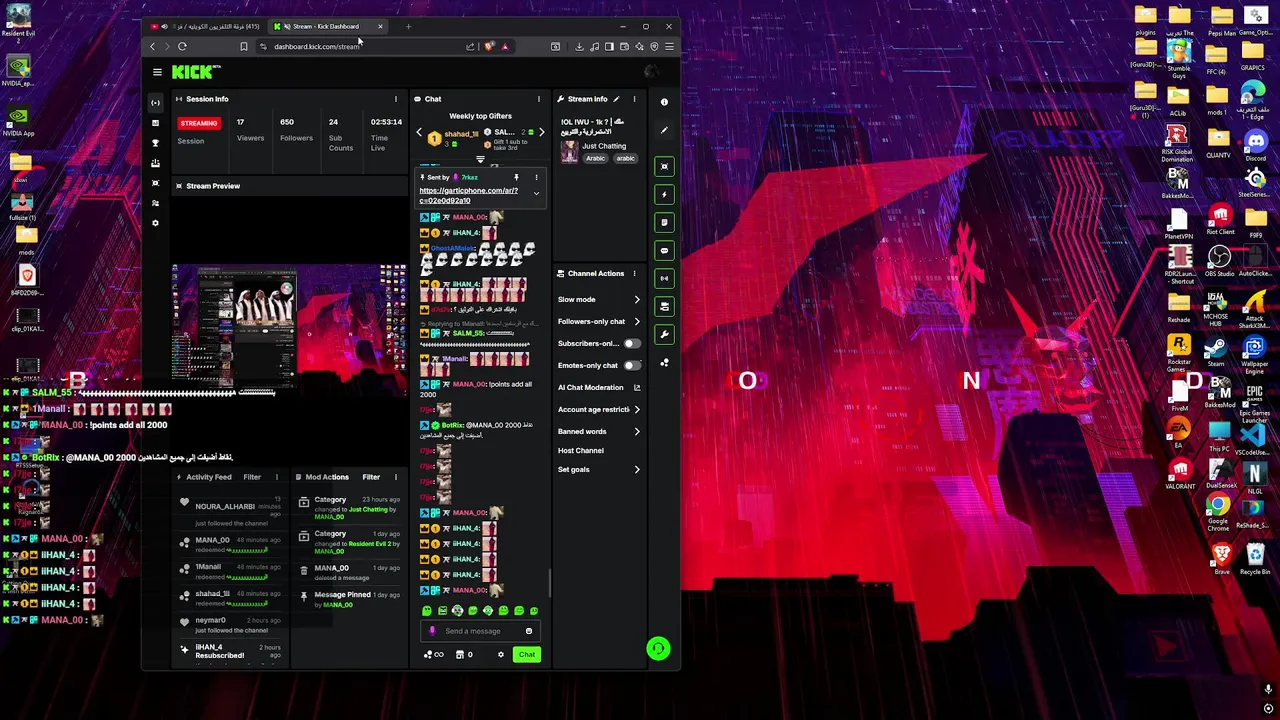Screen dimensions: 1280x720
Task: Click Host Channel action
Action: (x=581, y=451)
